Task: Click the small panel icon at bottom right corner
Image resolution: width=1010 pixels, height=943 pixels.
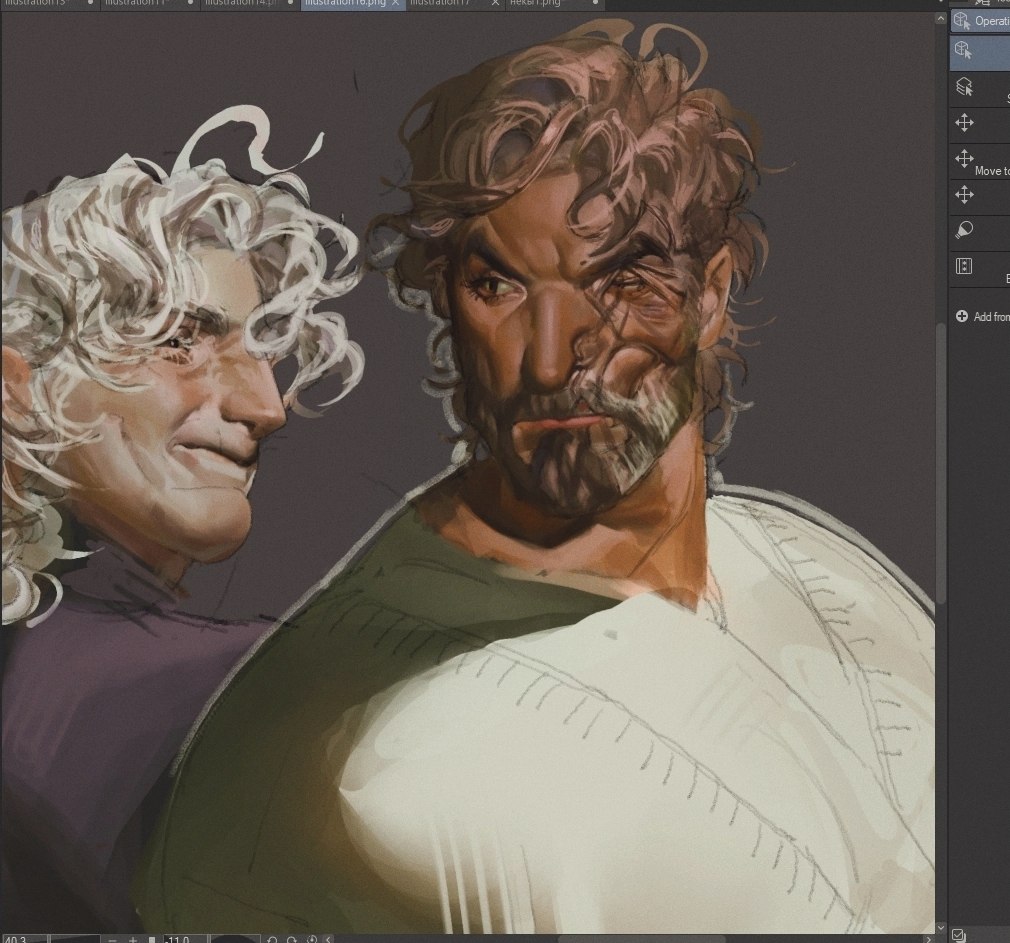Action: (958, 935)
